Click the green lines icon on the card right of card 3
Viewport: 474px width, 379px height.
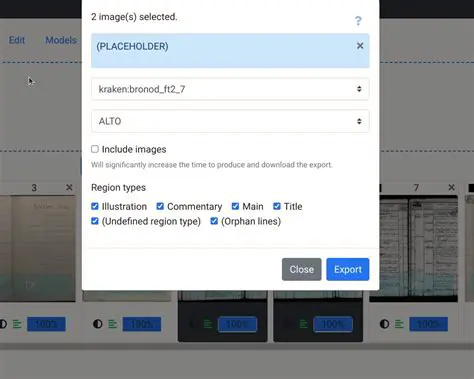pyautogui.click(x=112, y=324)
